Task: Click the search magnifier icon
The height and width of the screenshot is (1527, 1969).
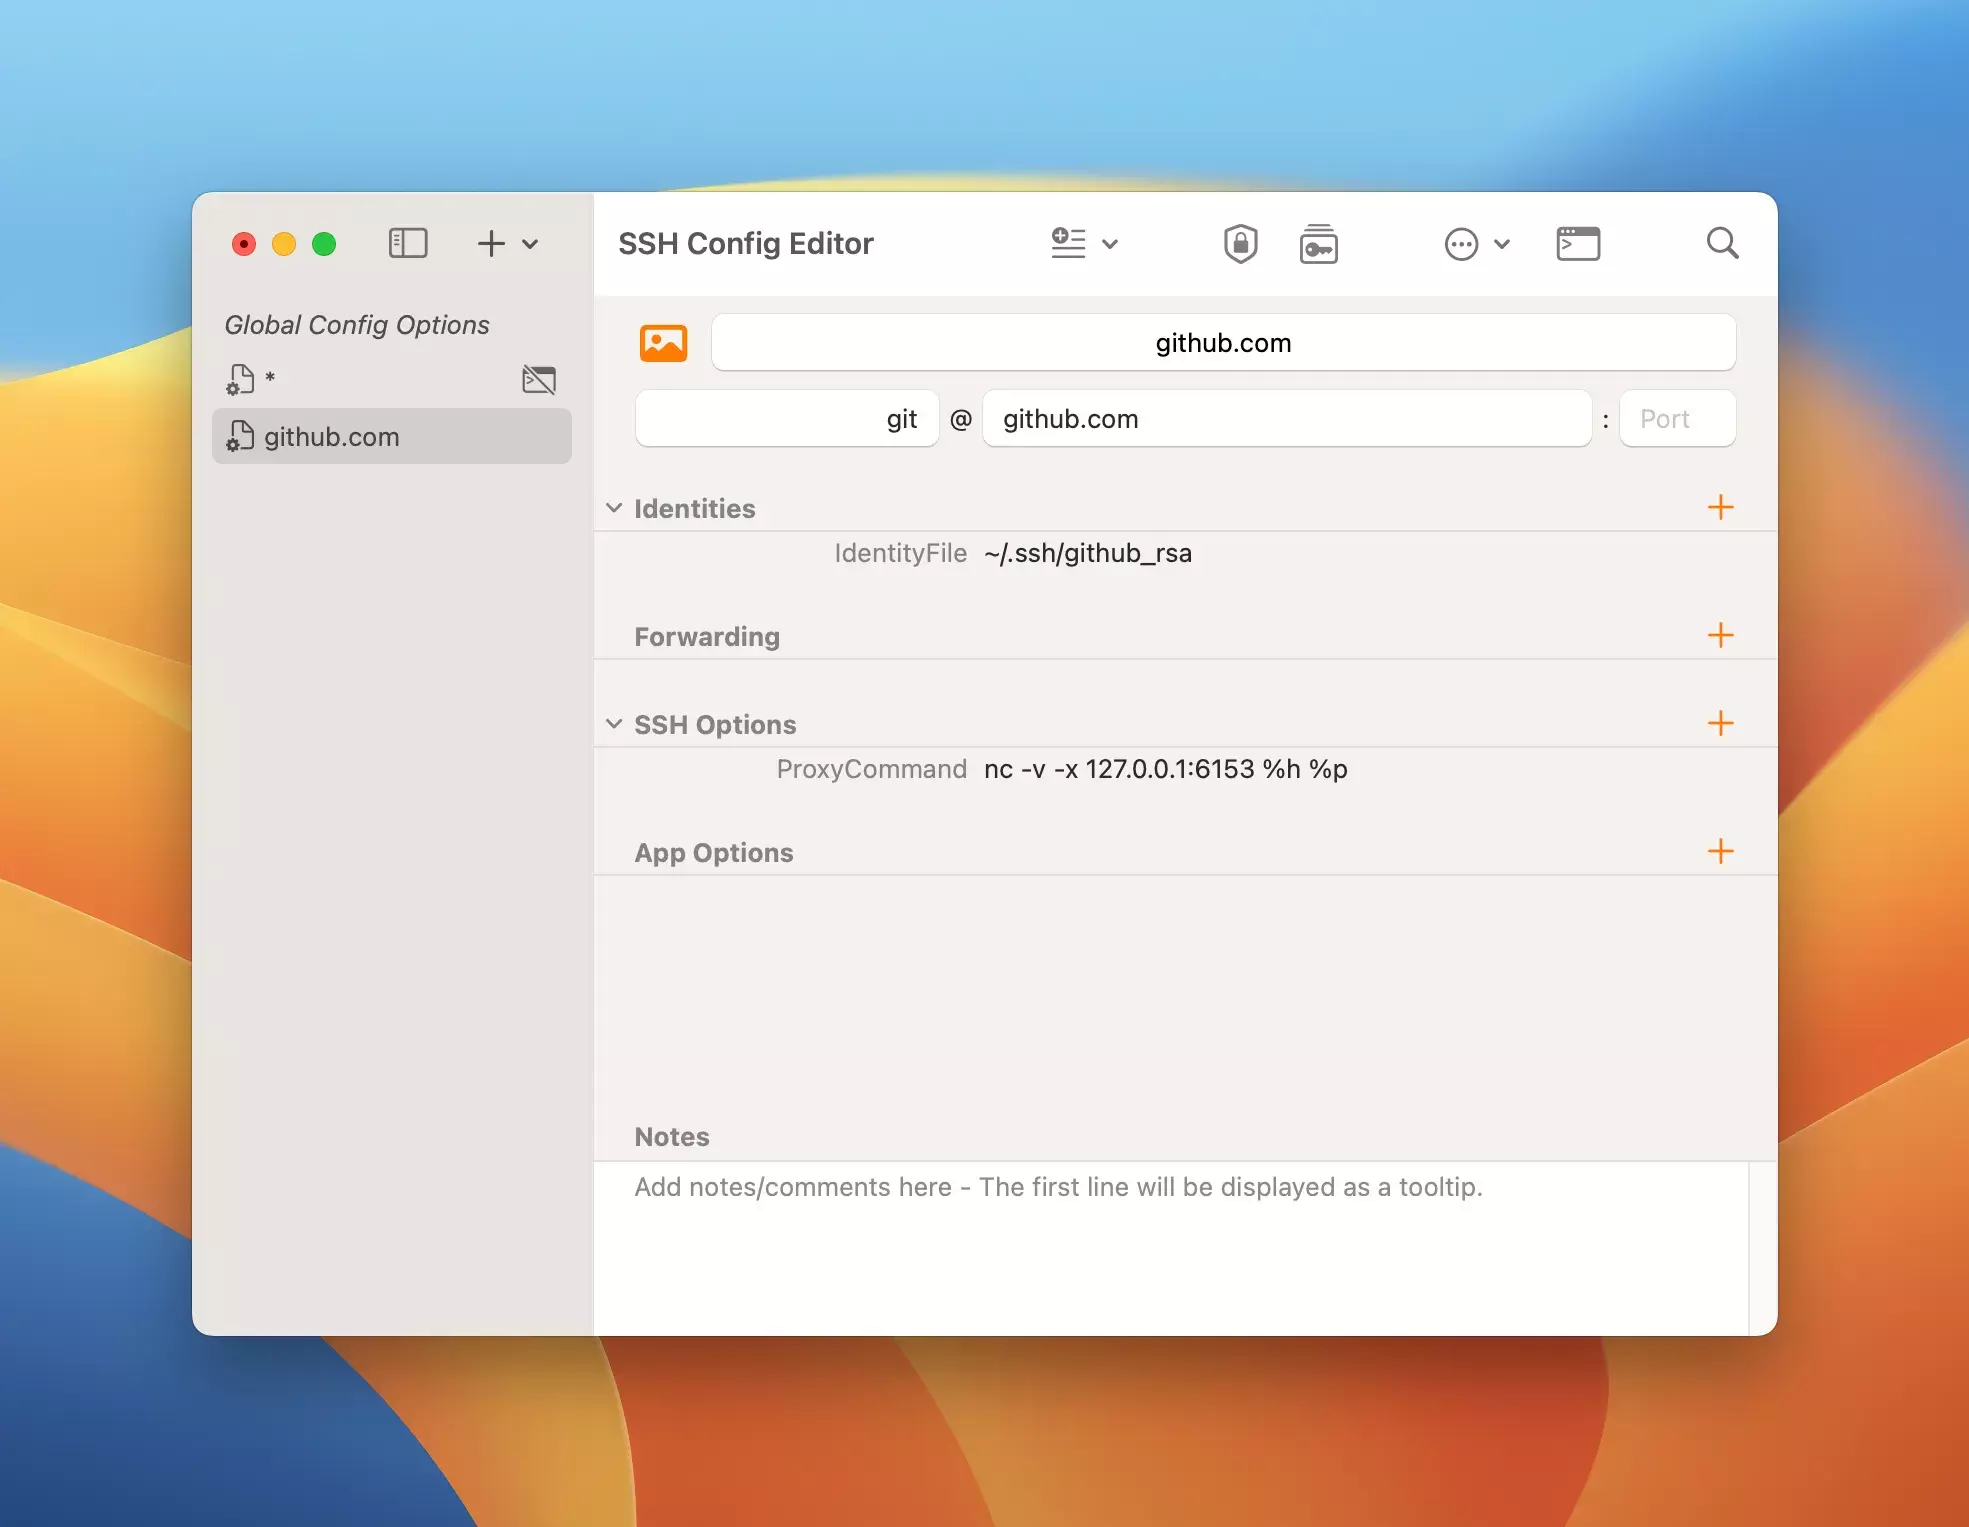Action: [1721, 243]
